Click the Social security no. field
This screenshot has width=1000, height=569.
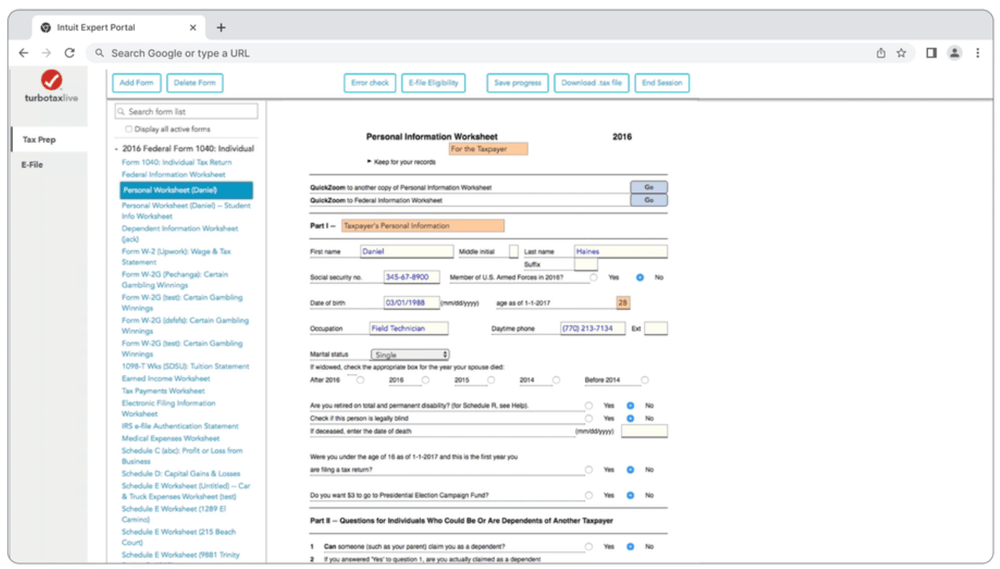(x=412, y=277)
